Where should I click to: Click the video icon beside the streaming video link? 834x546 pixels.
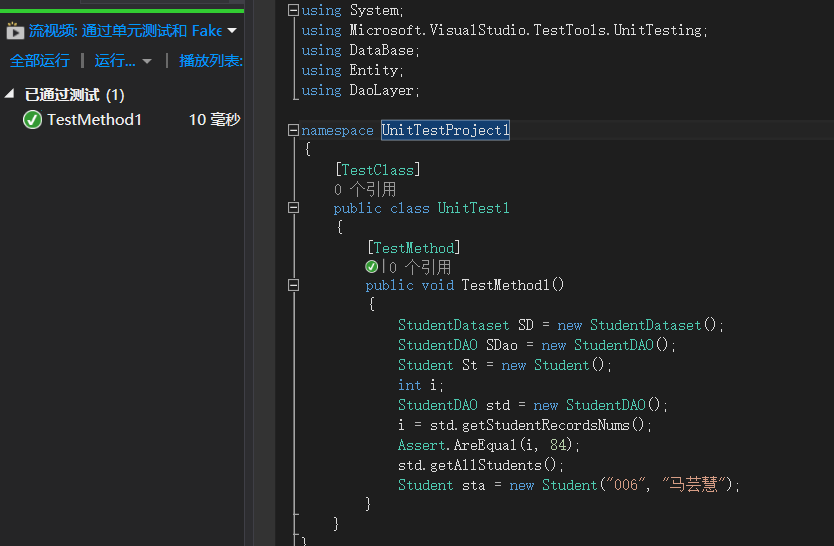click(x=15, y=31)
